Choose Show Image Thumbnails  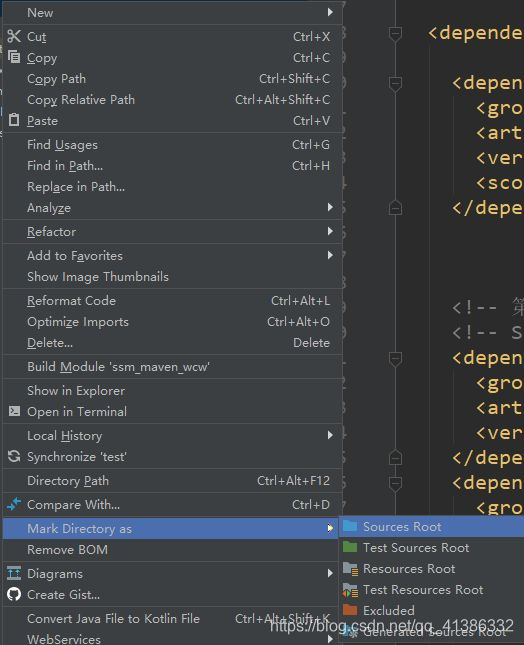(x=172, y=276)
